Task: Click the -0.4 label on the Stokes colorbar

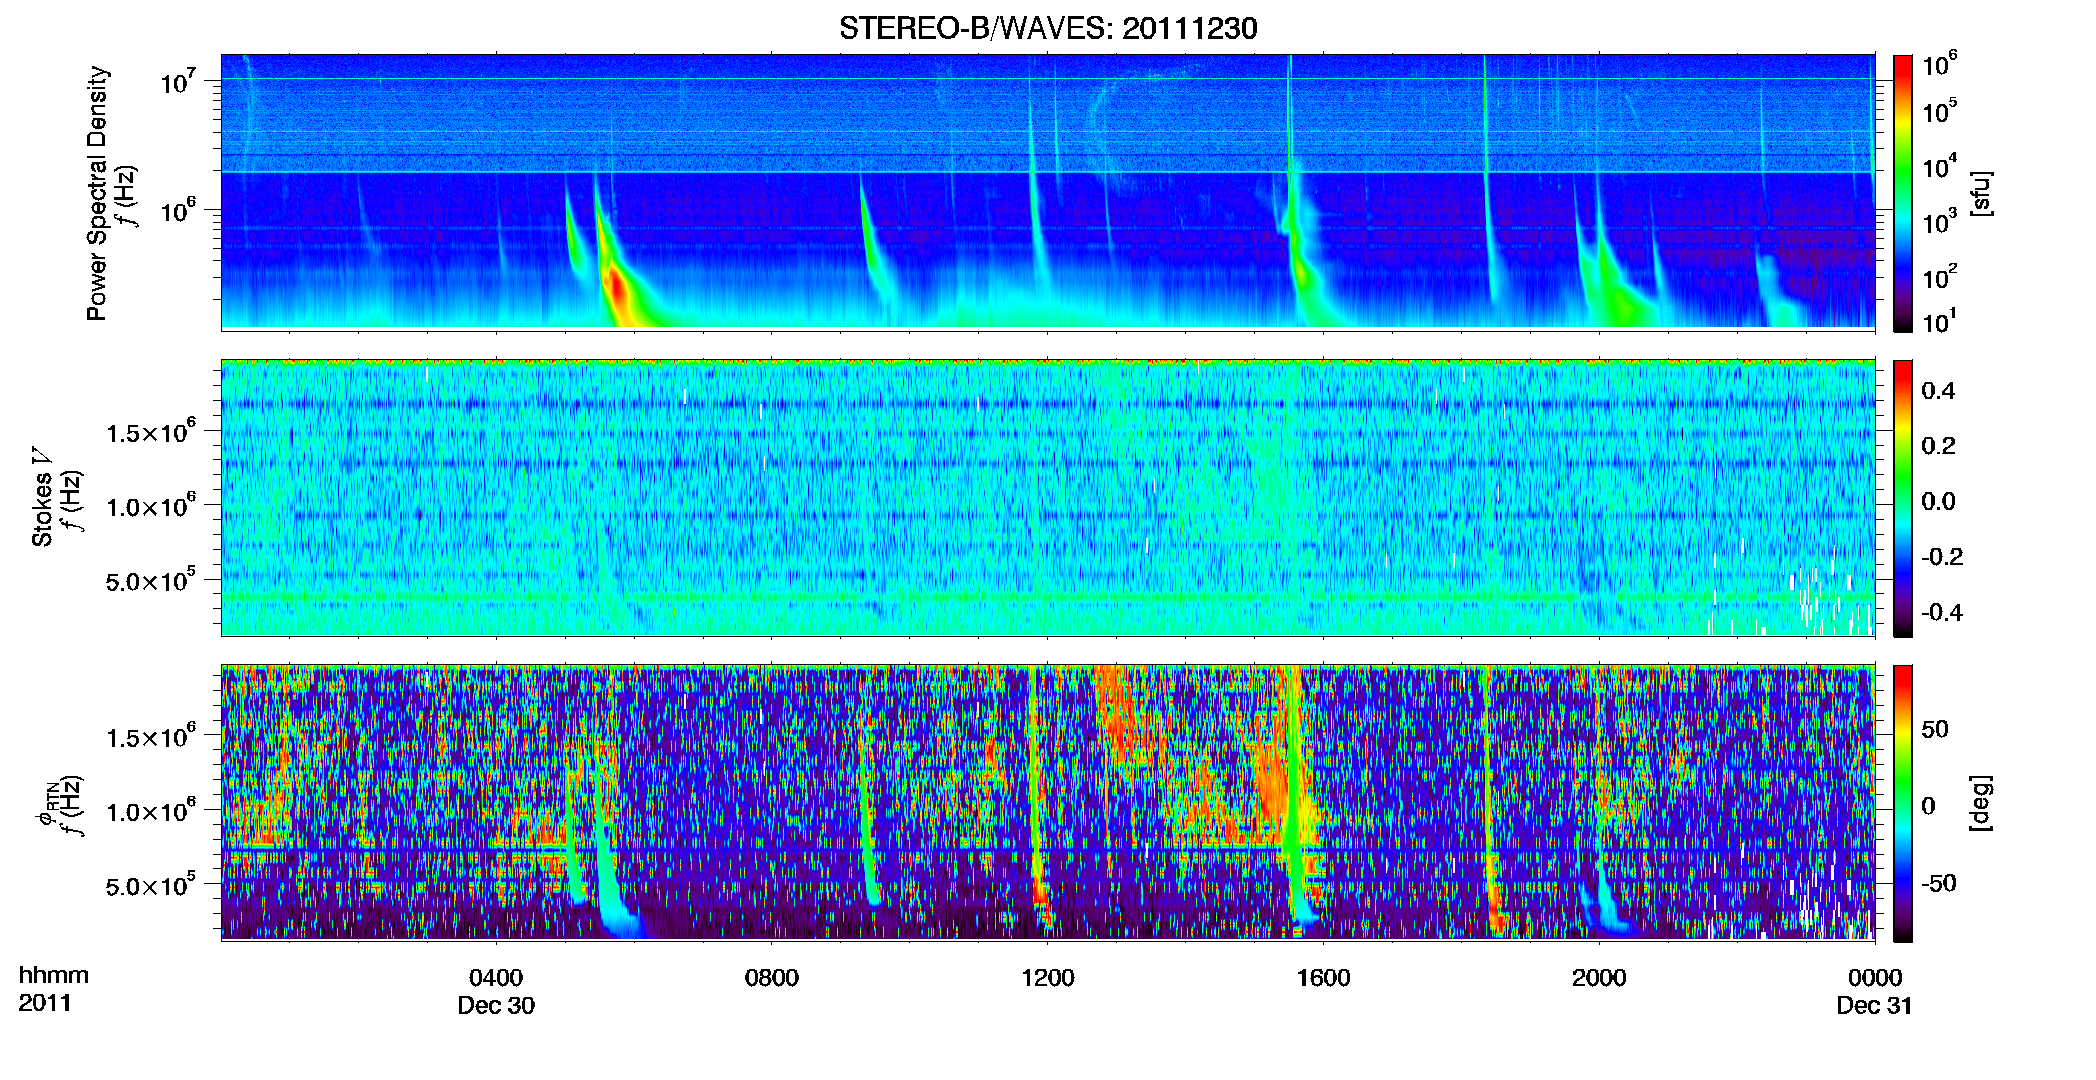Action: (1942, 612)
